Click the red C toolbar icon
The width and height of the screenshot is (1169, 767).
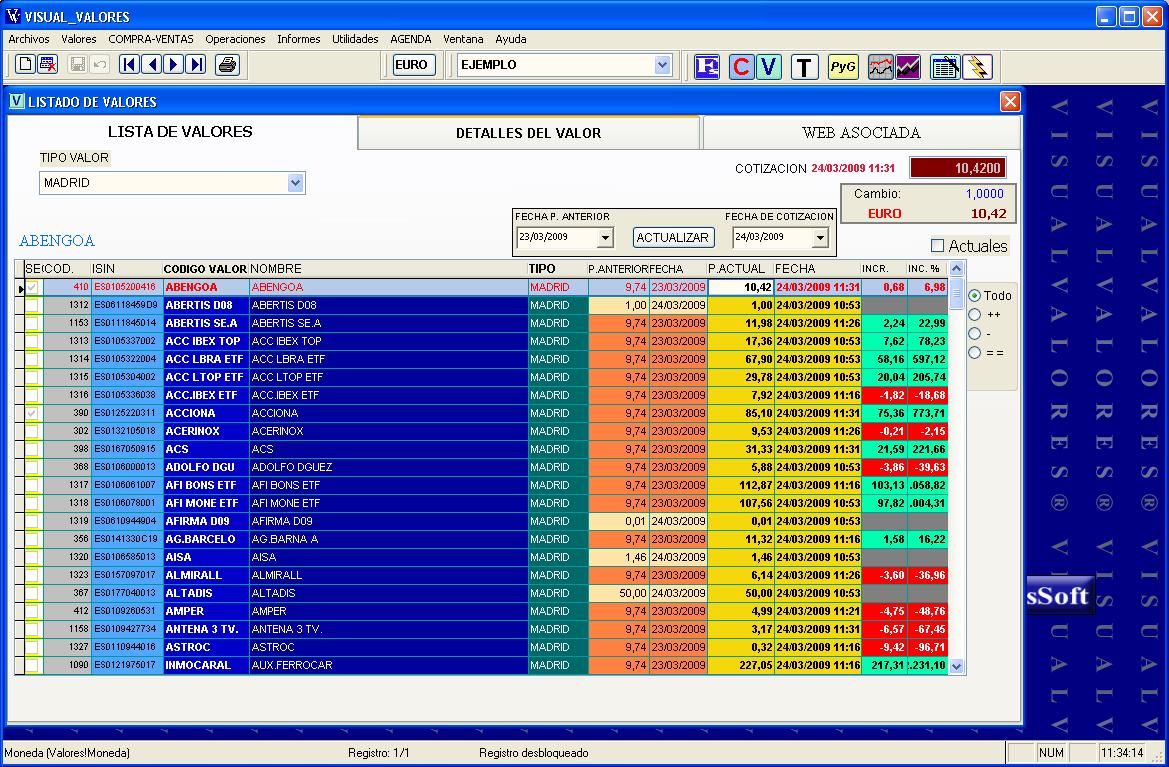click(x=741, y=67)
